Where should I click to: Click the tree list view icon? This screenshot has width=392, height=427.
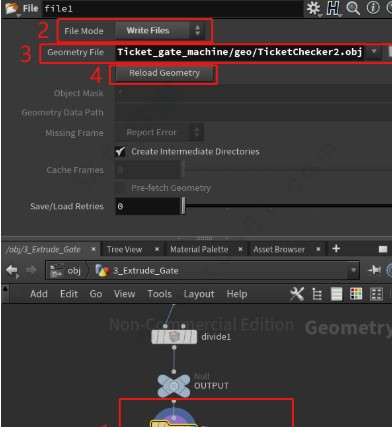tap(317, 294)
